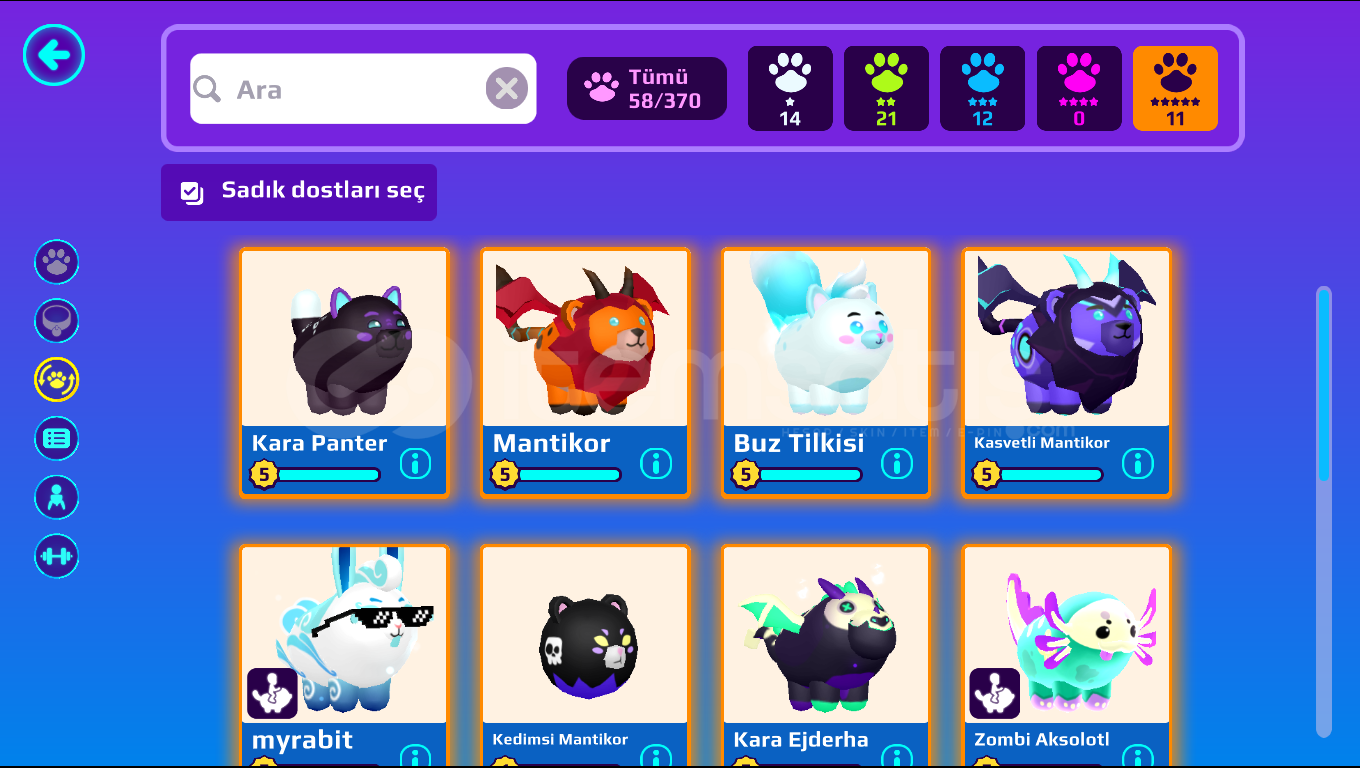The height and width of the screenshot is (768, 1360).
Task: Open the list sidebar icon
Action: click(x=57, y=439)
